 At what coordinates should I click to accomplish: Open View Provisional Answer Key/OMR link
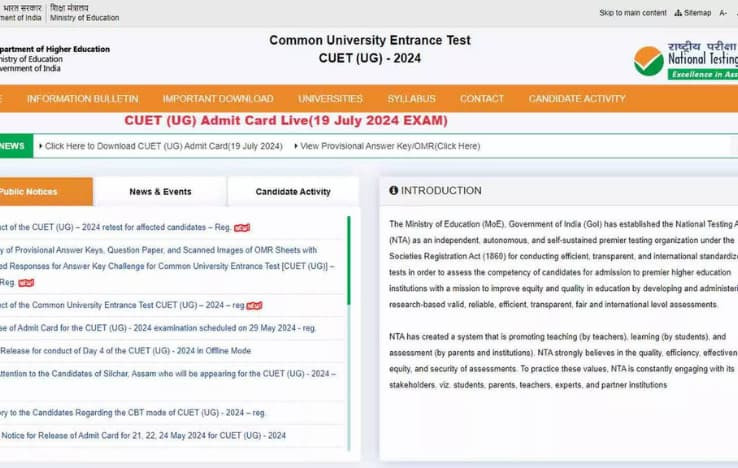pos(390,146)
